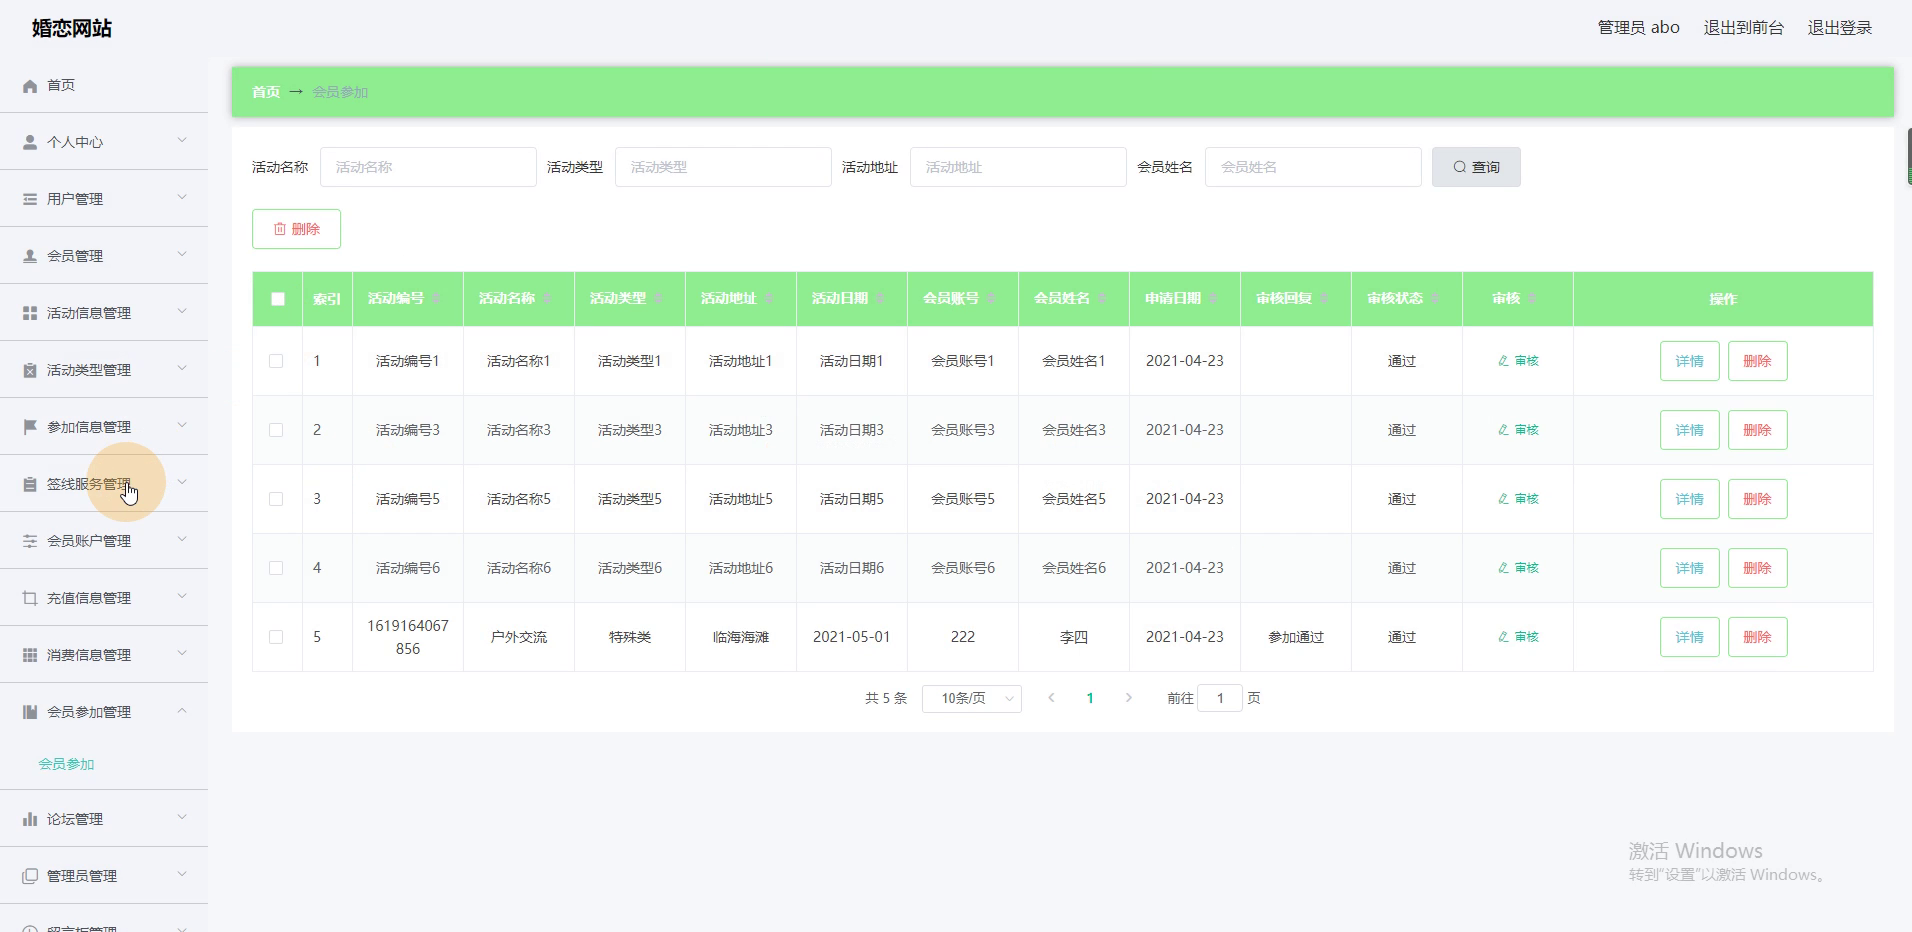
Task: Click the batch 删除 button above the table
Action: (296, 229)
